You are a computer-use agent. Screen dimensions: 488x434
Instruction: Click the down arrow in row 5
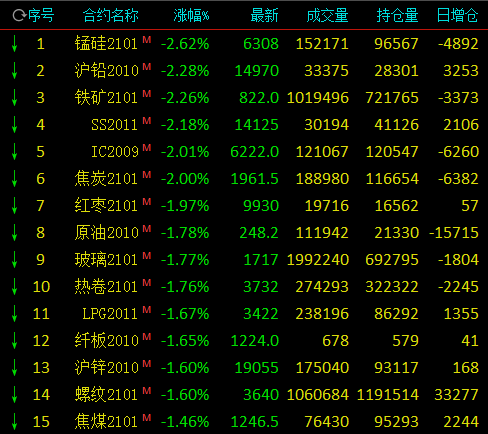[14, 152]
